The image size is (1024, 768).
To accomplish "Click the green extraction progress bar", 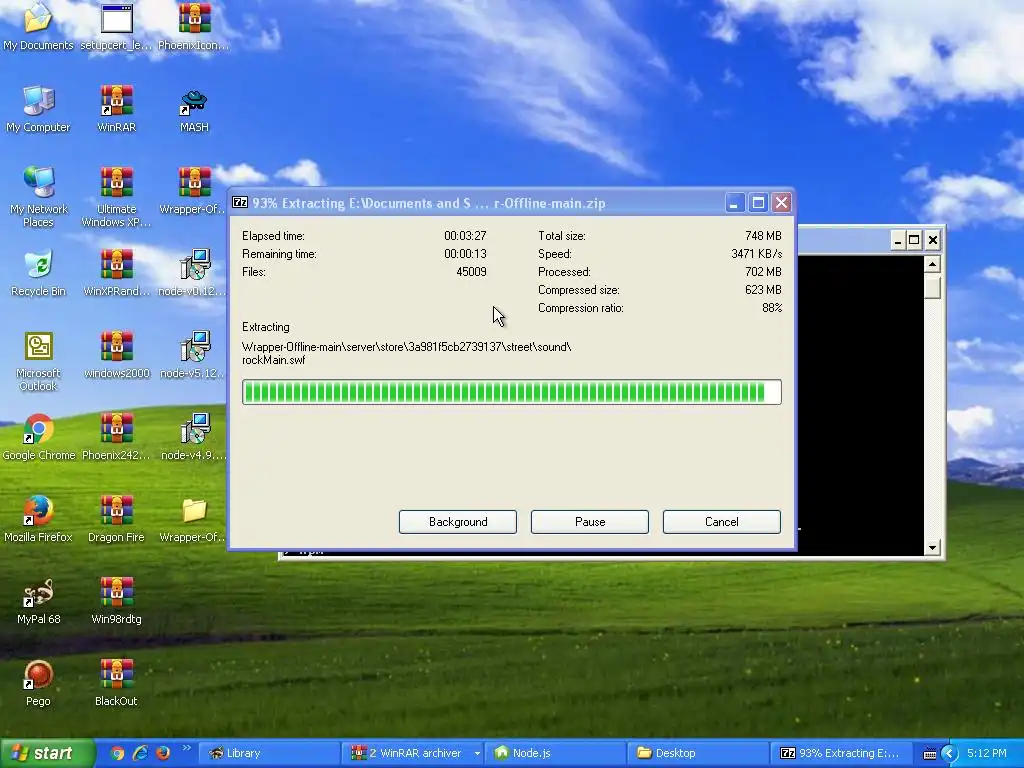I will [511, 392].
